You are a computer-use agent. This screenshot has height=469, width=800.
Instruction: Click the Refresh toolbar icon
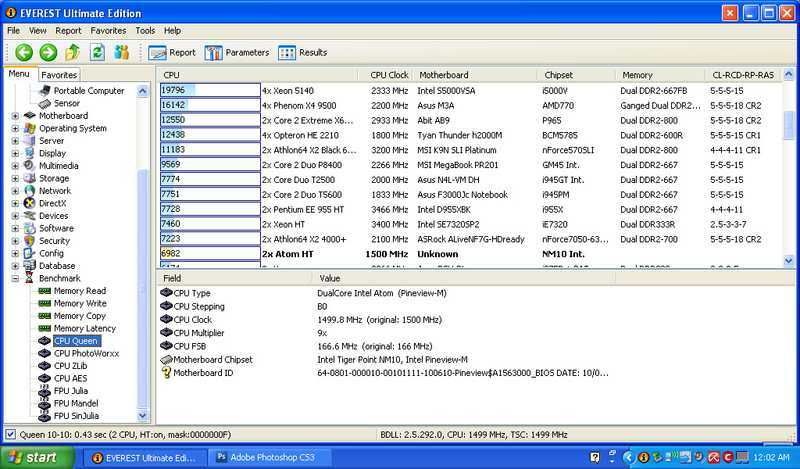click(97, 52)
